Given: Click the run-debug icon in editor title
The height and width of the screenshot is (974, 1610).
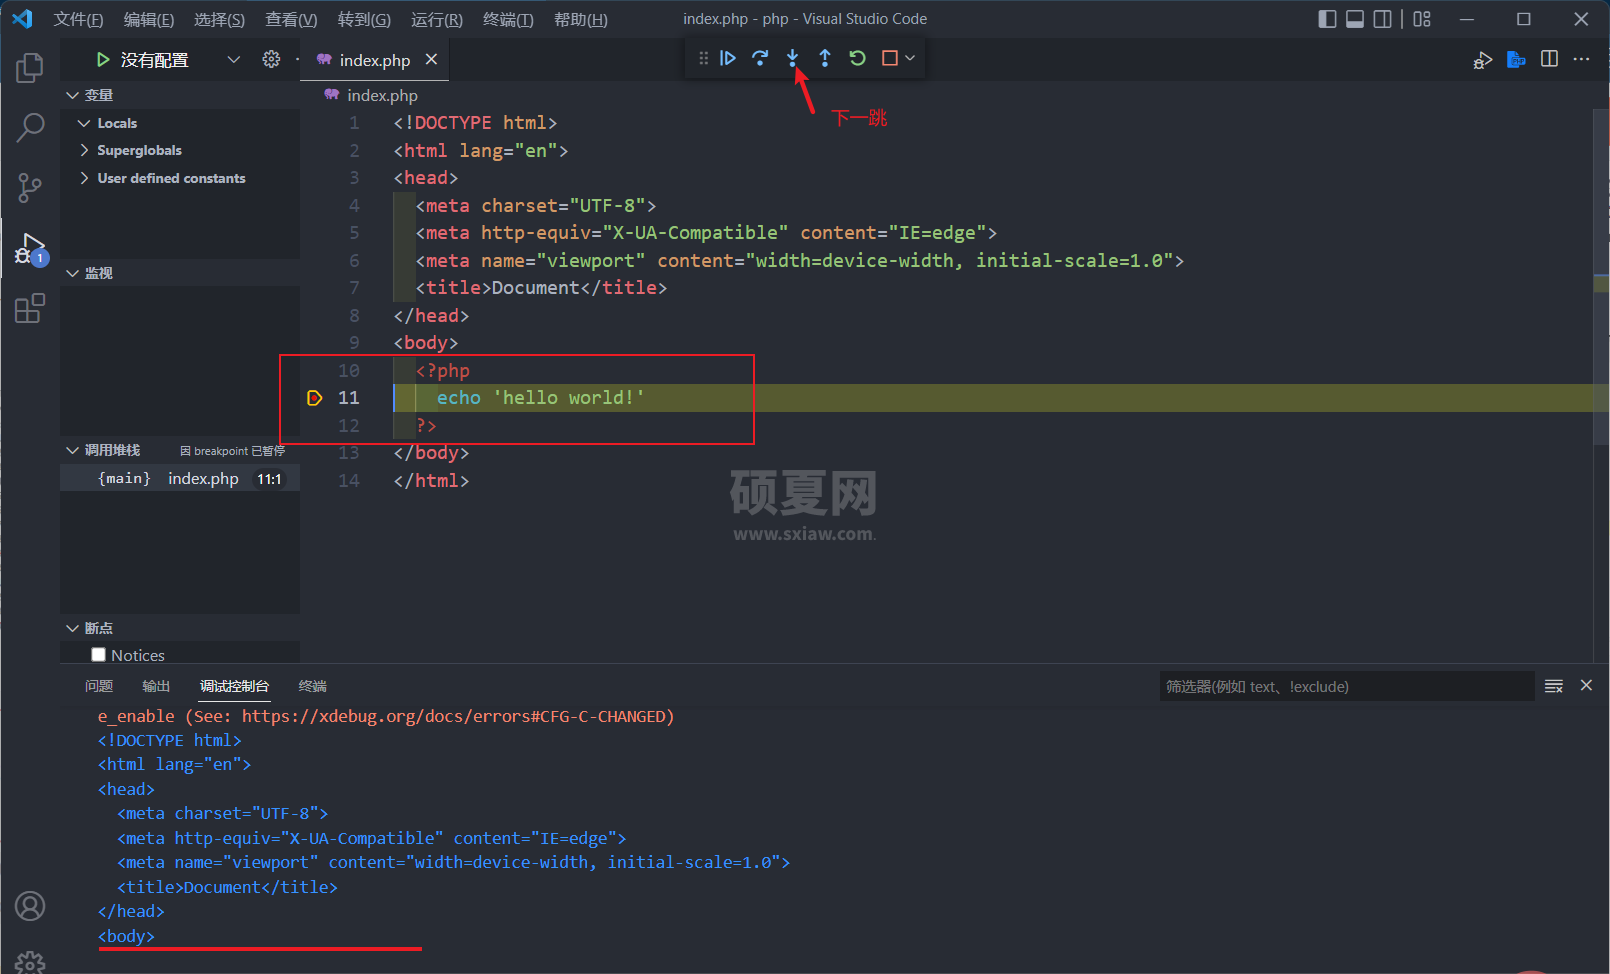Looking at the screenshot, I should [1483, 60].
